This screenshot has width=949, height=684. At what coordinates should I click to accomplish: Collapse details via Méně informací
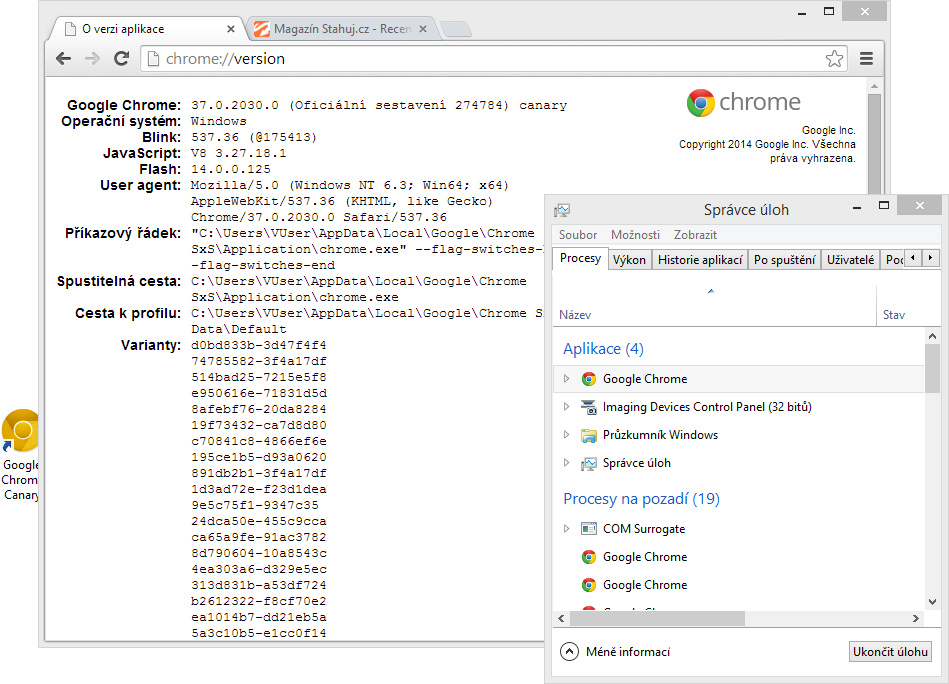[x=616, y=652]
